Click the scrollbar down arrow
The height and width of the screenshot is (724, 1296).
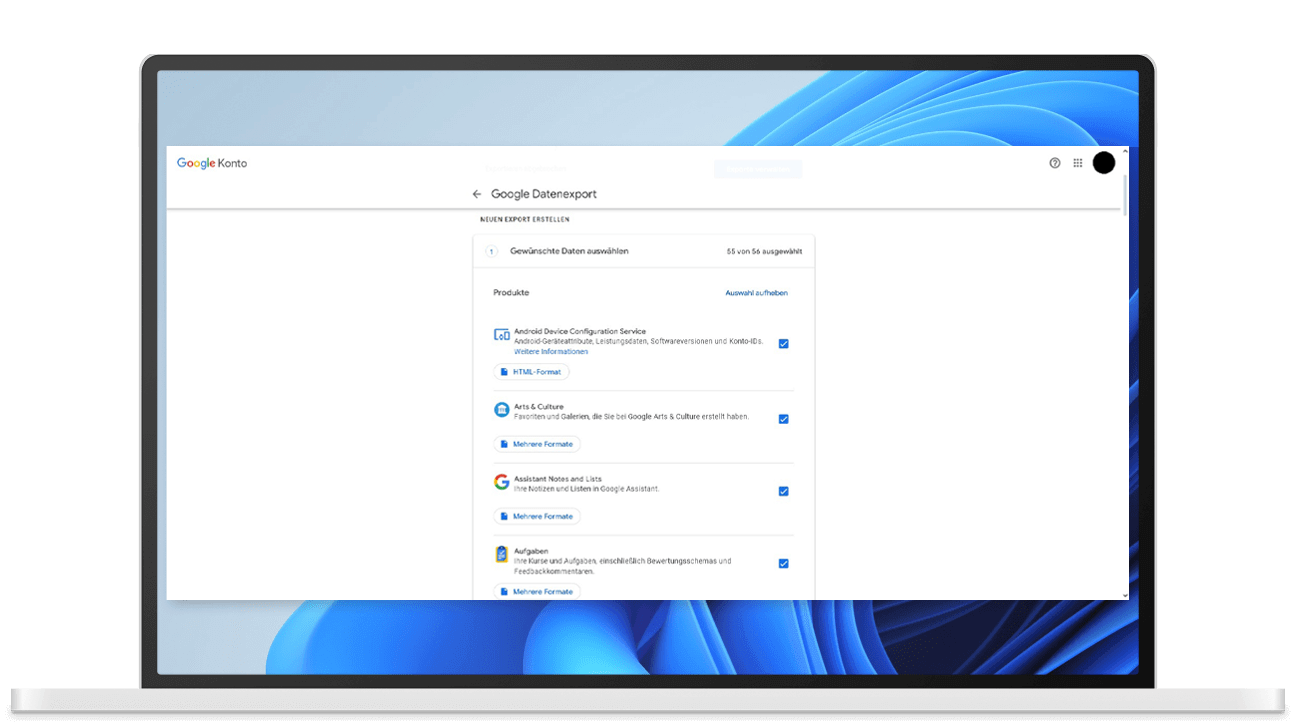[1125, 595]
